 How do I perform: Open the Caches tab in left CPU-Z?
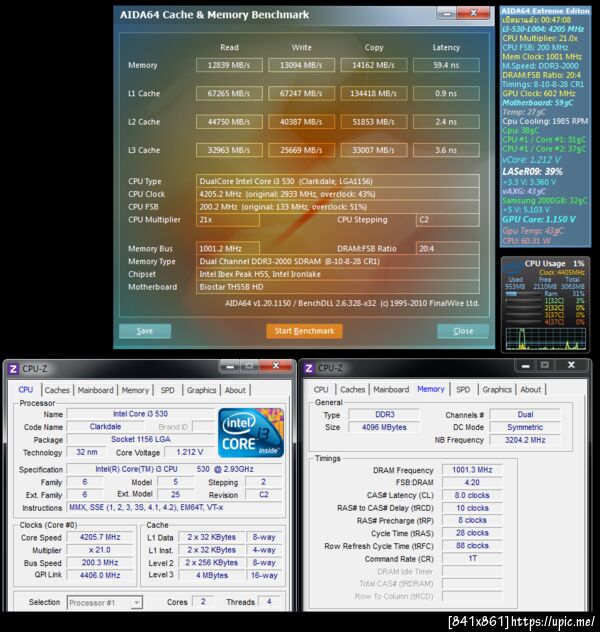57,390
